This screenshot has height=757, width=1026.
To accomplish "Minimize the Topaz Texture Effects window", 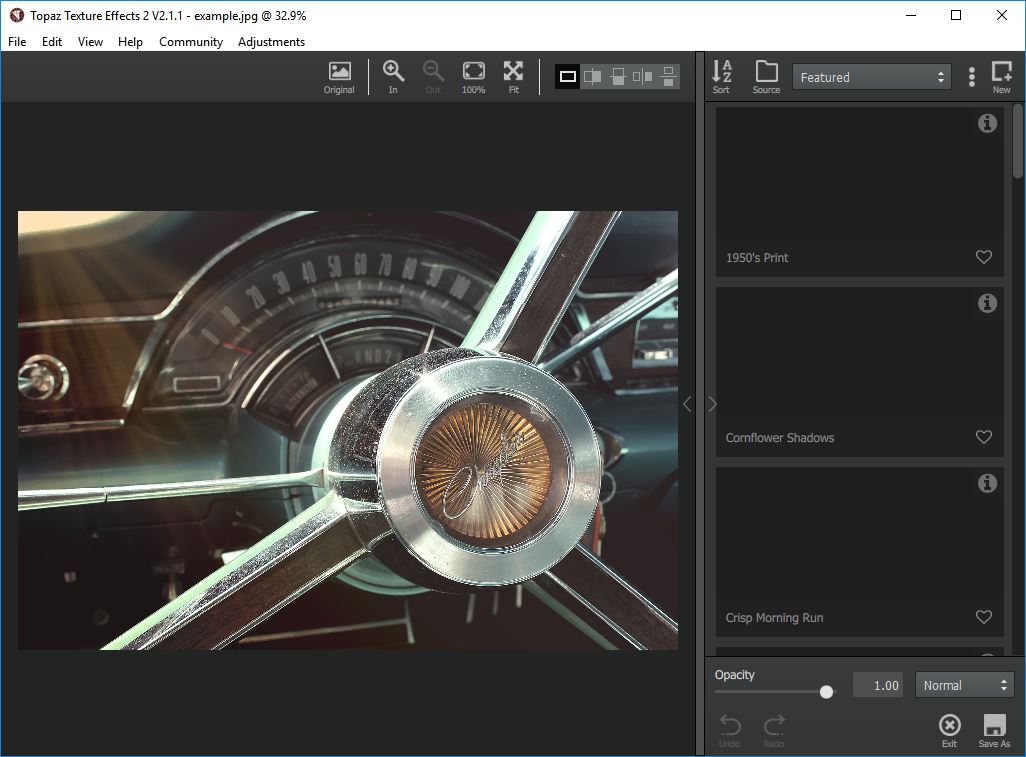I will [x=910, y=15].
